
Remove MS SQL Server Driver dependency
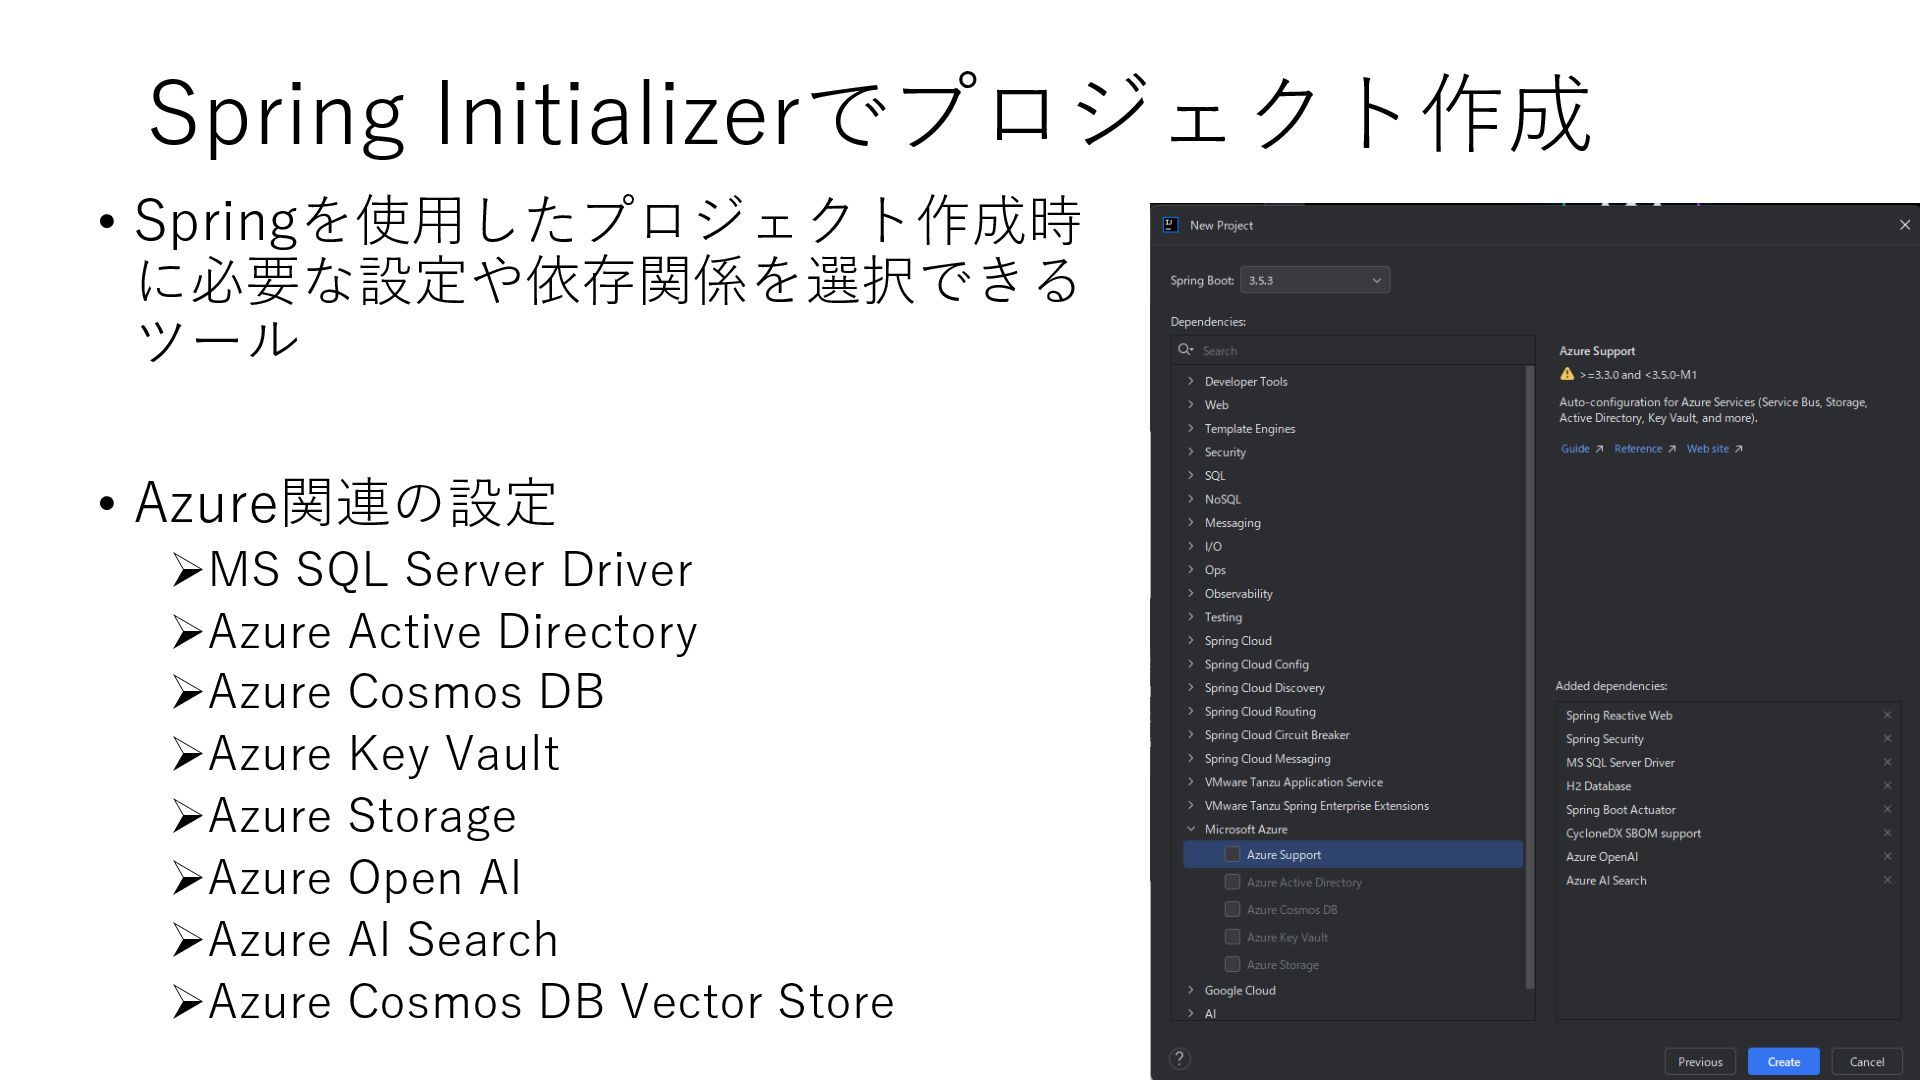pyautogui.click(x=1887, y=762)
